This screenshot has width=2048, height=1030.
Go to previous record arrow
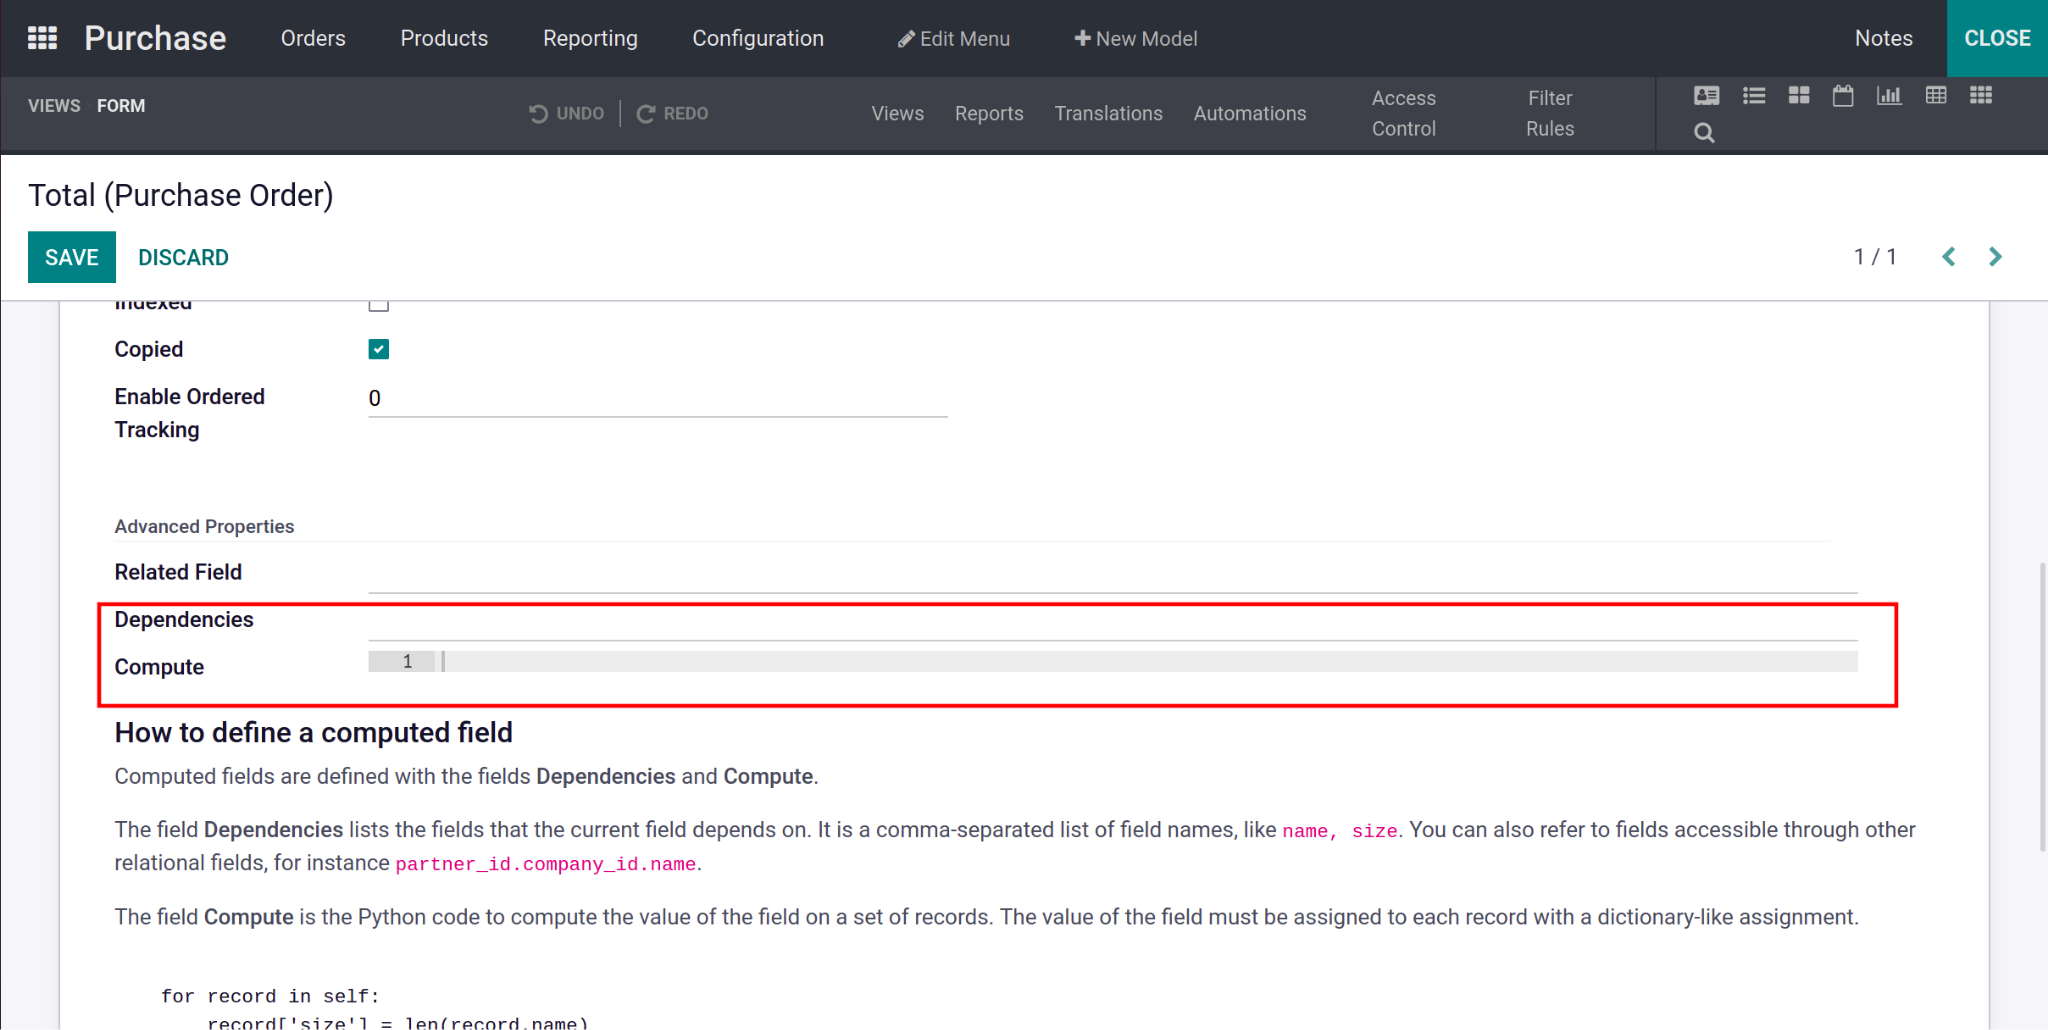pyautogui.click(x=1949, y=257)
